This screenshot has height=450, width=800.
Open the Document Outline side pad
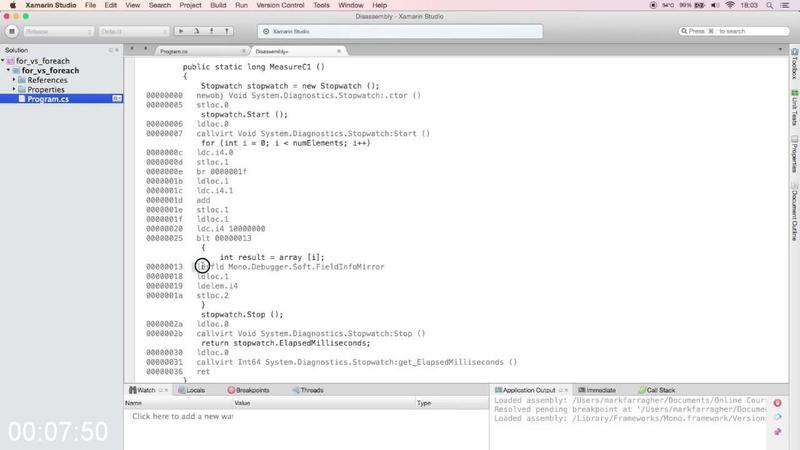click(794, 211)
